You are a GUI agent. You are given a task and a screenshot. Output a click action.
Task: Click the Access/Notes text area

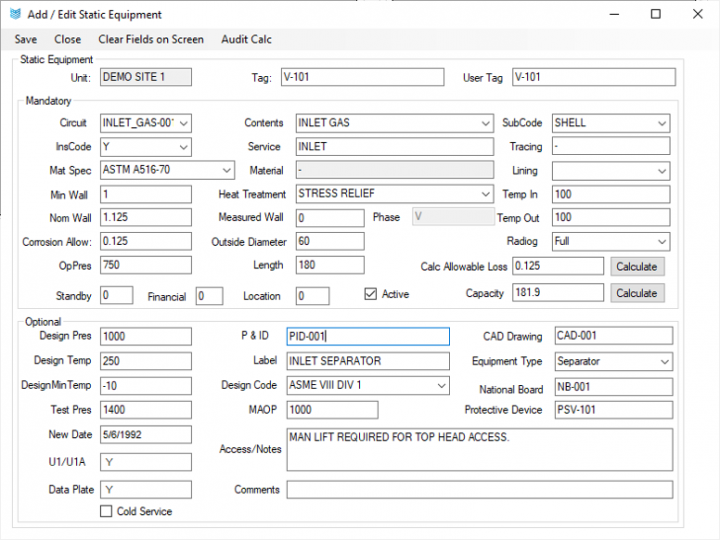point(480,450)
